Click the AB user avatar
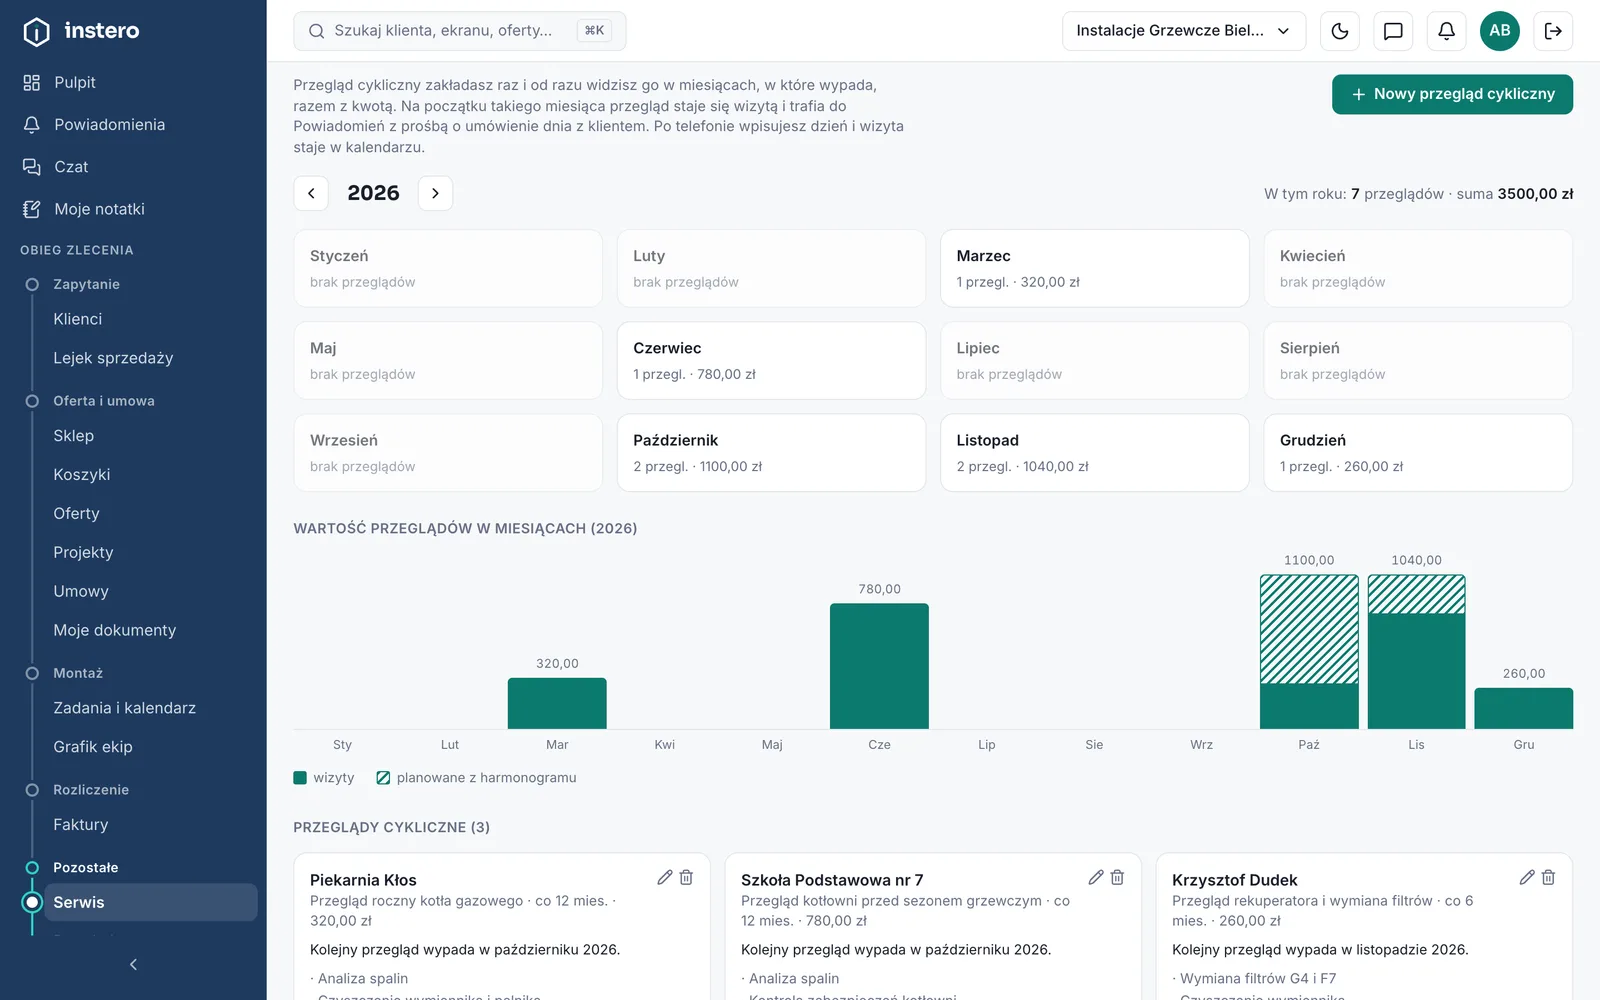The image size is (1600, 1000). click(x=1500, y=31)
